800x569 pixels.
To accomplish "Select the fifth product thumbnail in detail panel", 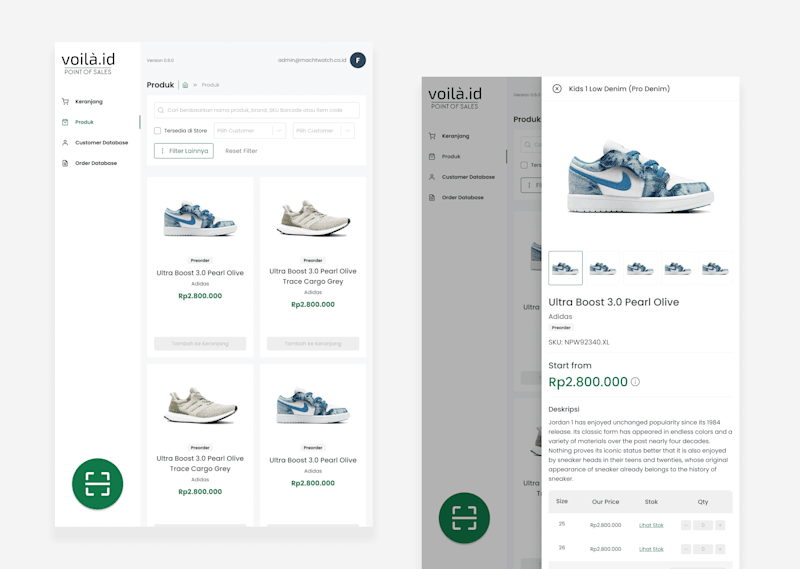I will click(715, 268).
